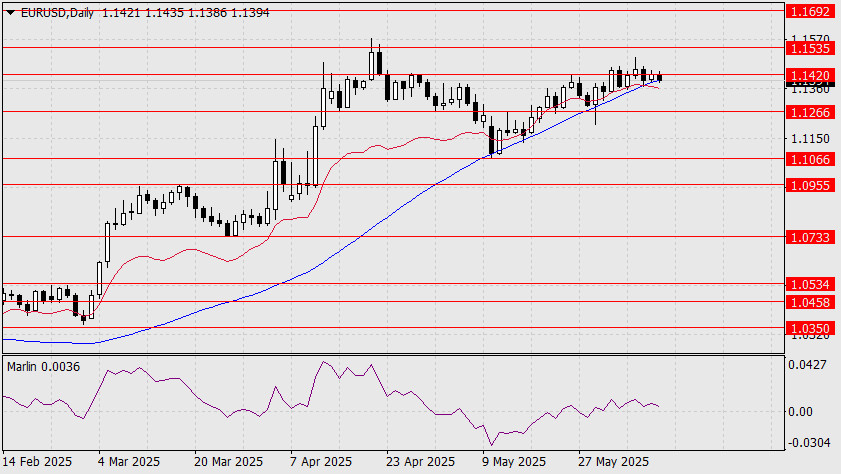Viewport: 841px width, 474px height.
Task: Click the EURUSD,Daily chart title text
Action: 57,13
